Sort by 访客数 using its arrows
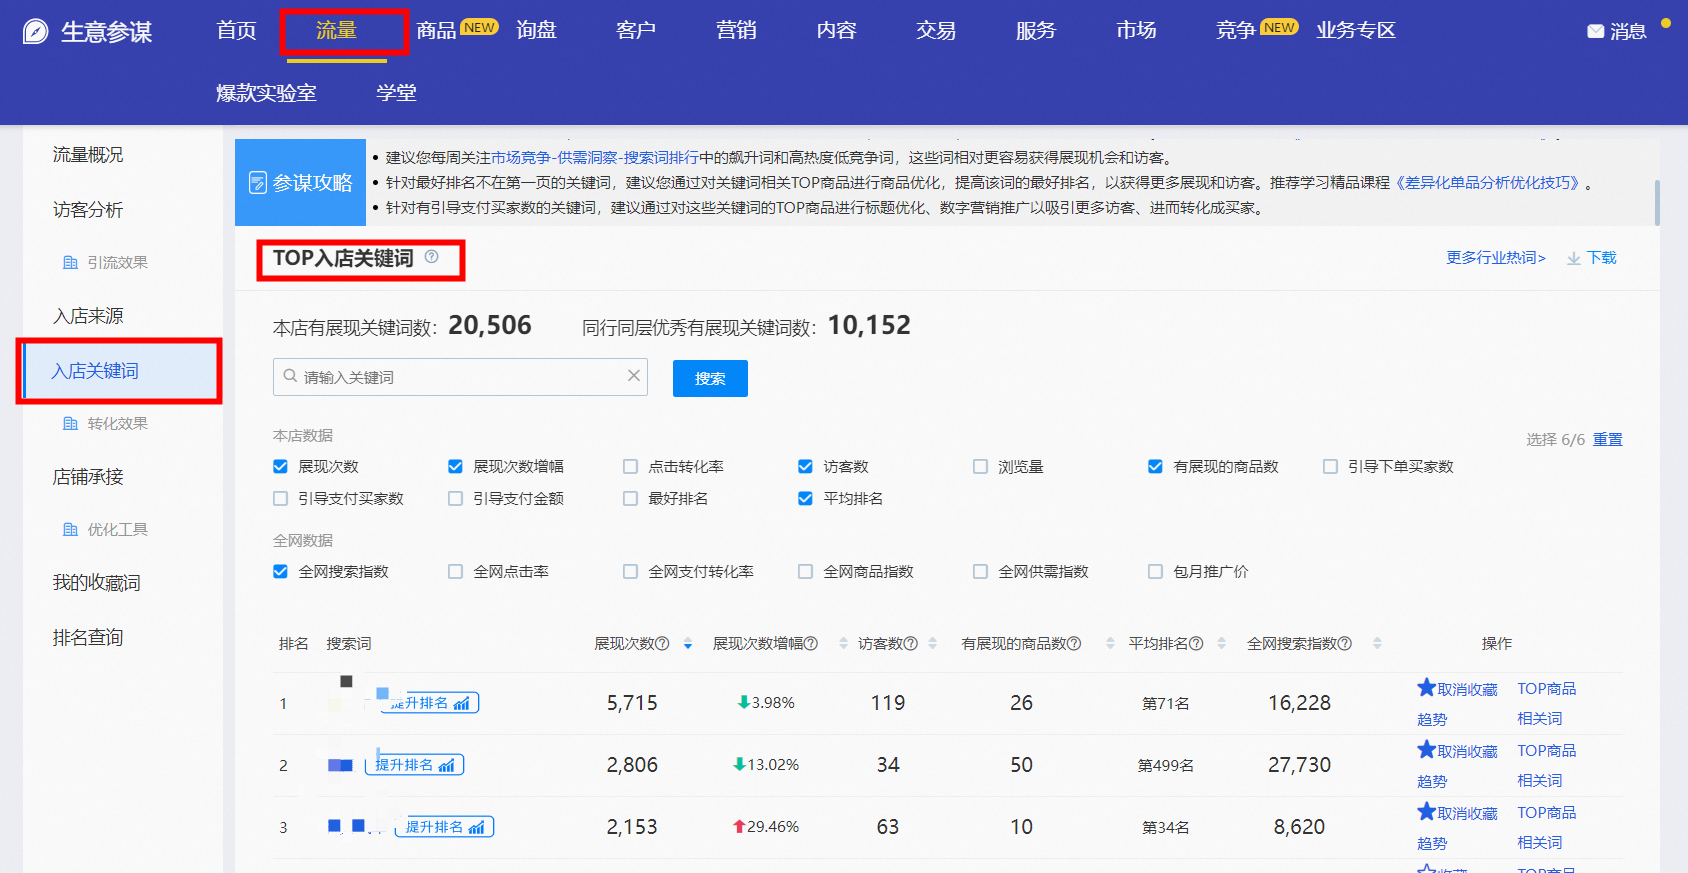 tap(933, 644)
